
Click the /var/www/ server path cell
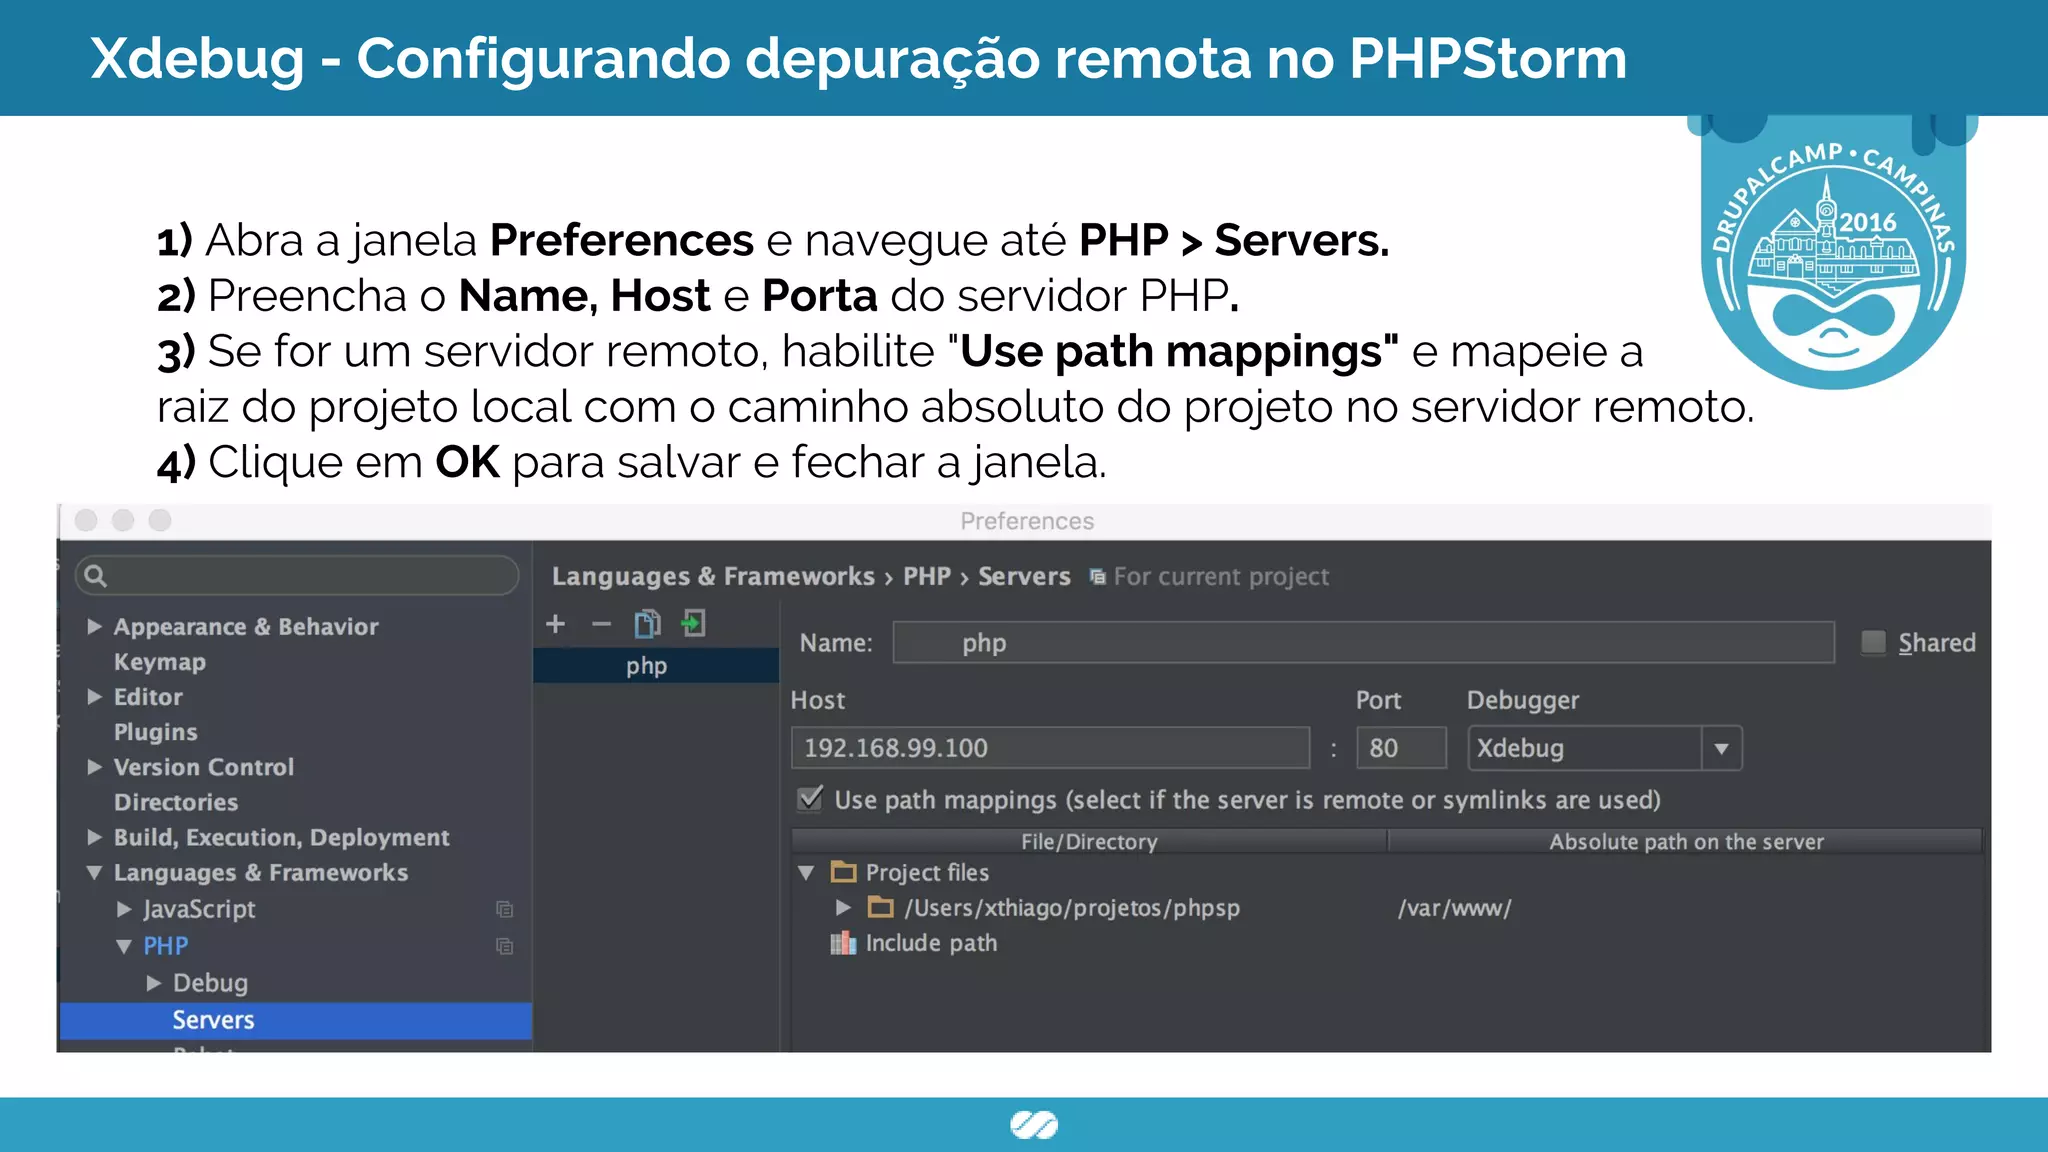[x=1455, y=908]
